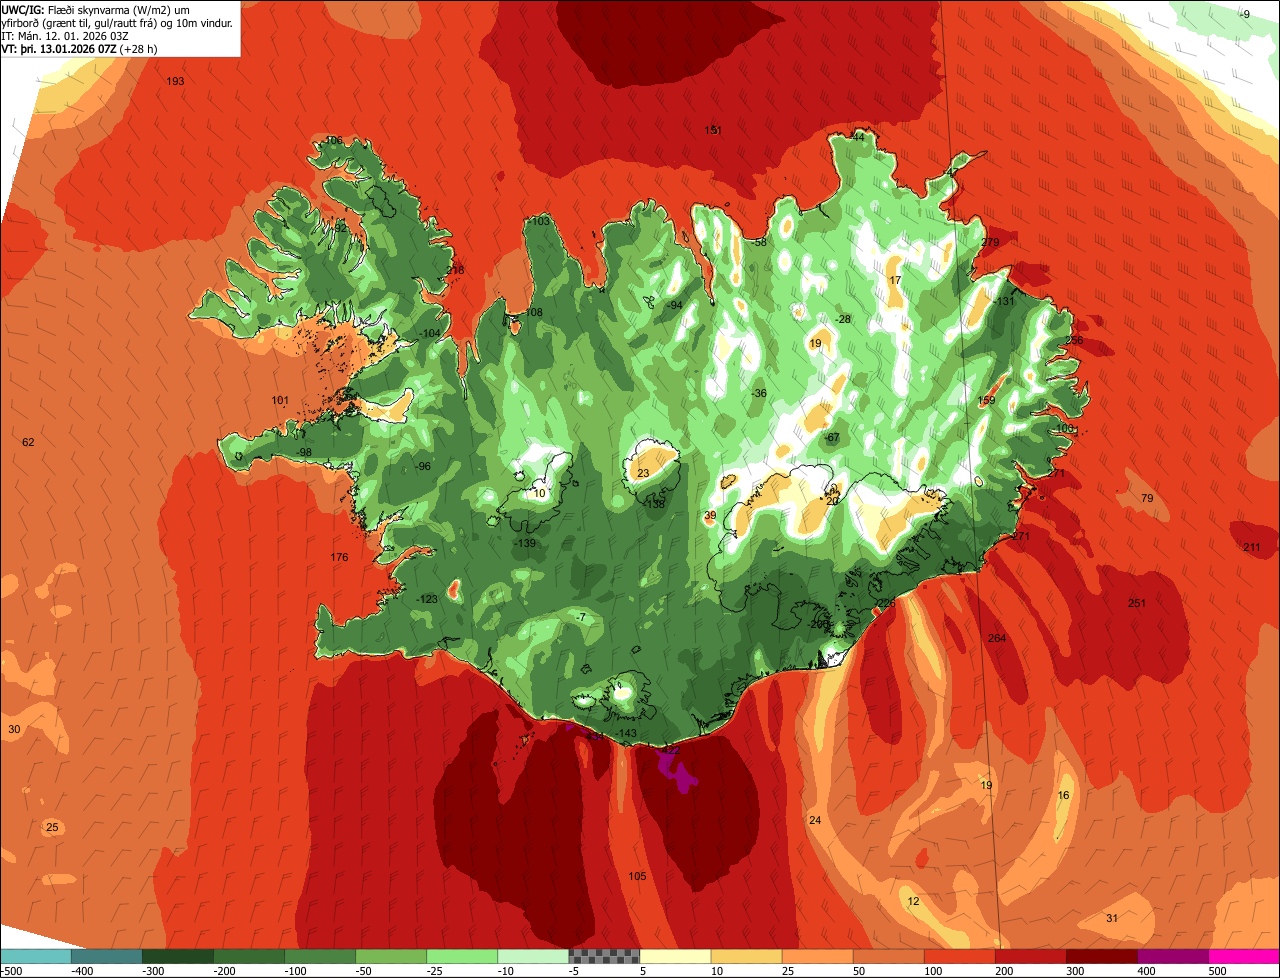Click the map value -98
The height and width of the screenshot is (978, 1280).
click(x=304, y=452)
